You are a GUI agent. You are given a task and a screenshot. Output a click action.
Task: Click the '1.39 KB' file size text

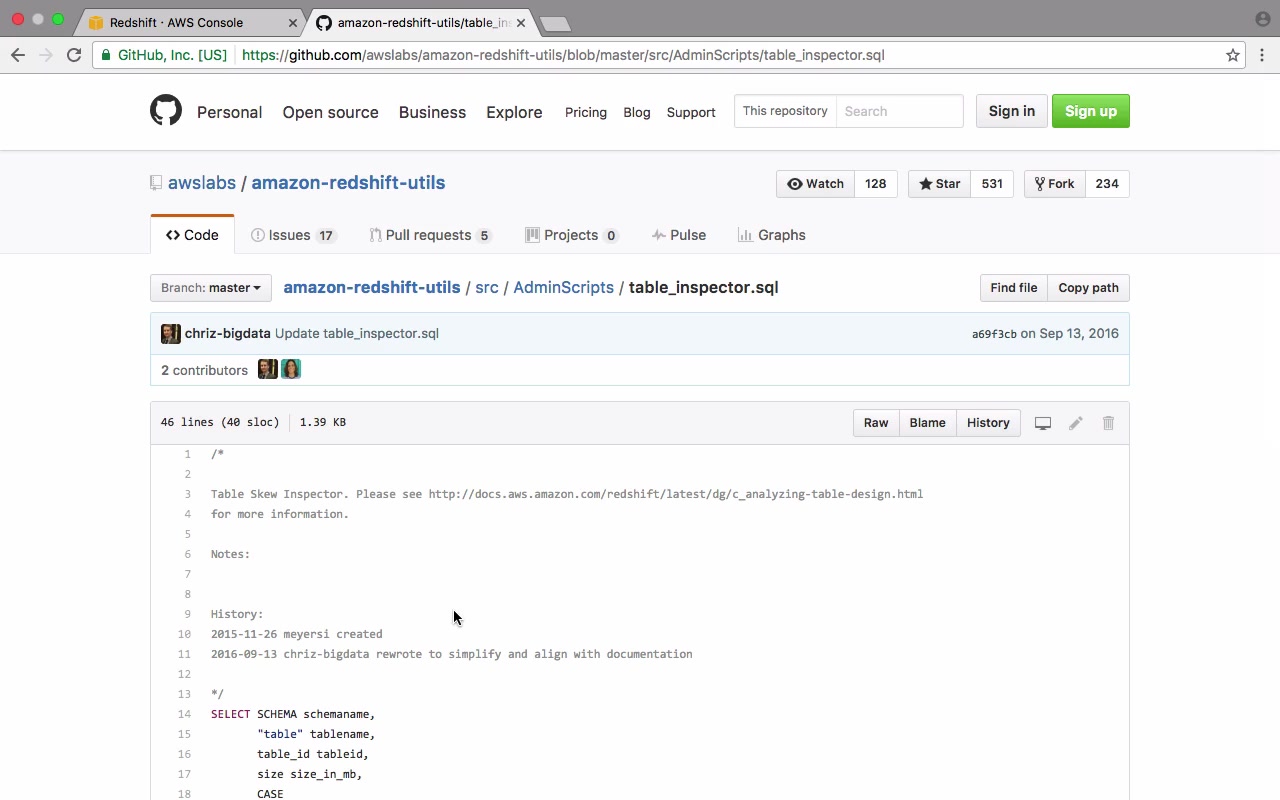tap(323, 422)
